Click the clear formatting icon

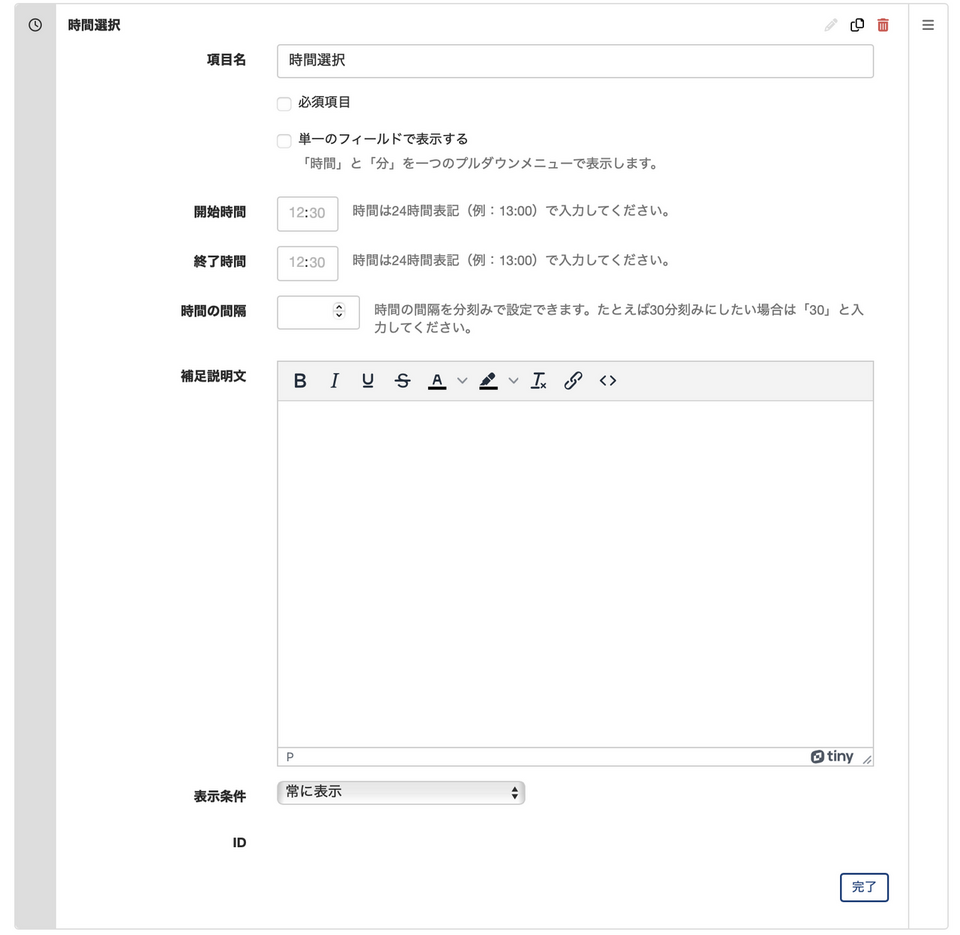tap(539, 381)
